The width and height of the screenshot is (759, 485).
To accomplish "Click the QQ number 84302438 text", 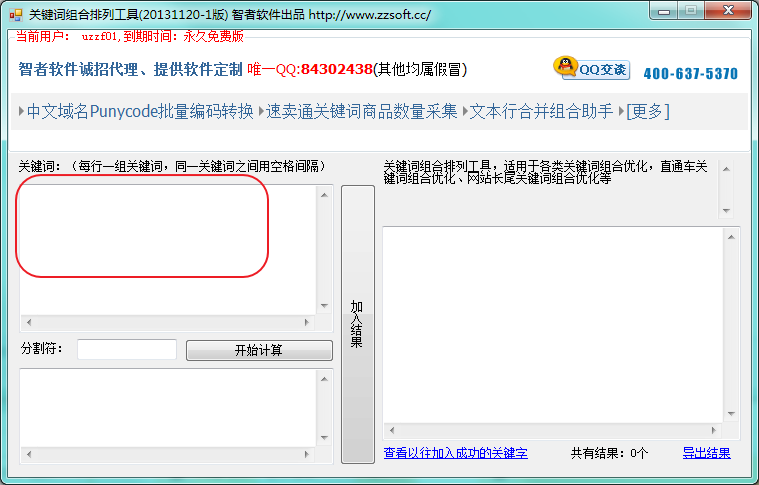I will point(337,69).
